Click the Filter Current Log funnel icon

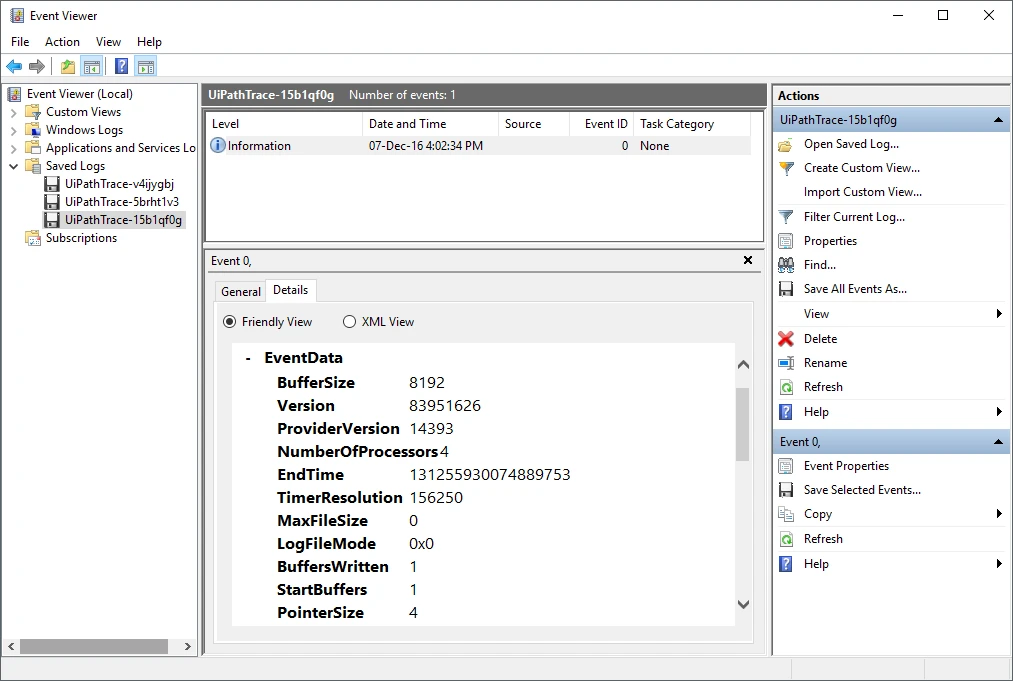(x=786, y=217)
